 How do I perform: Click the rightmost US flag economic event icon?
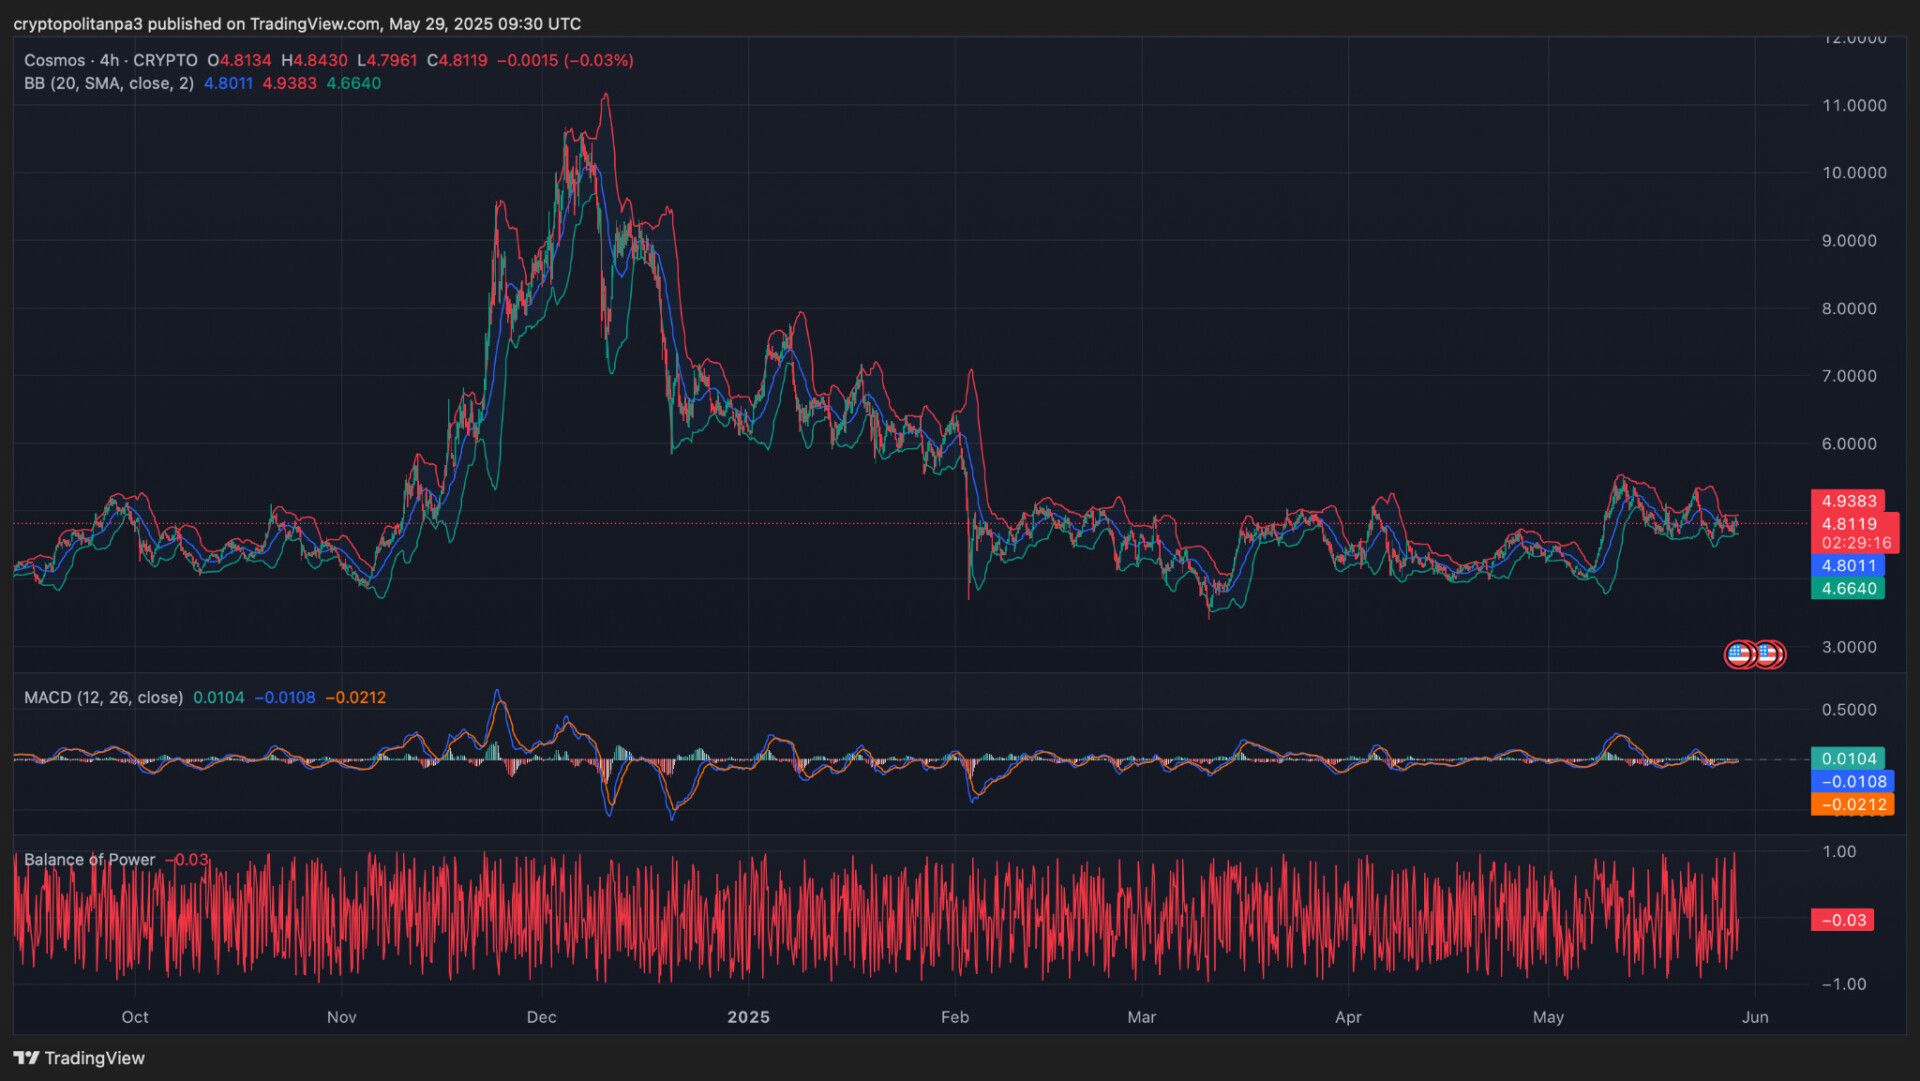pos(1770,655)
